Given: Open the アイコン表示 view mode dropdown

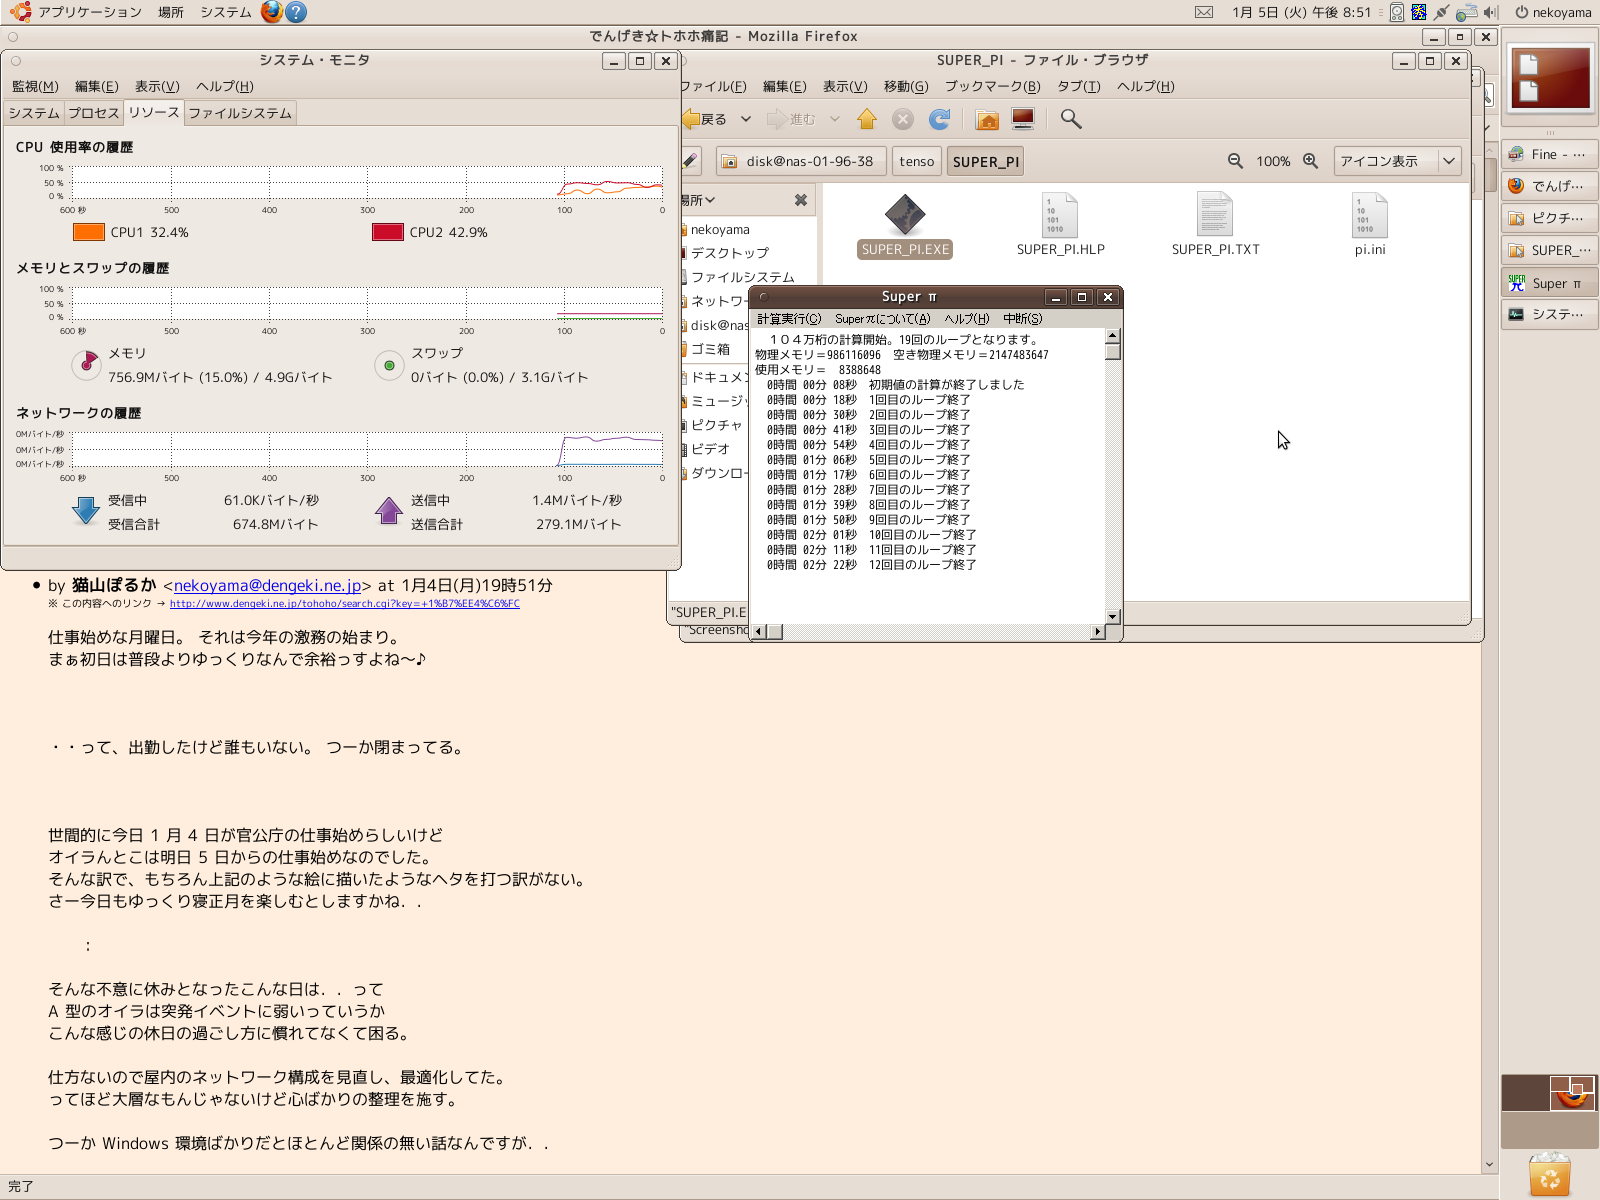Looking at the screenshot, I should [1397, 161].
